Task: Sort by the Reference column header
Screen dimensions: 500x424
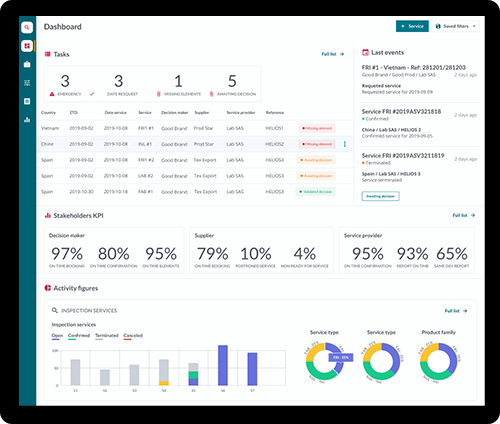Action: point(275,112)
